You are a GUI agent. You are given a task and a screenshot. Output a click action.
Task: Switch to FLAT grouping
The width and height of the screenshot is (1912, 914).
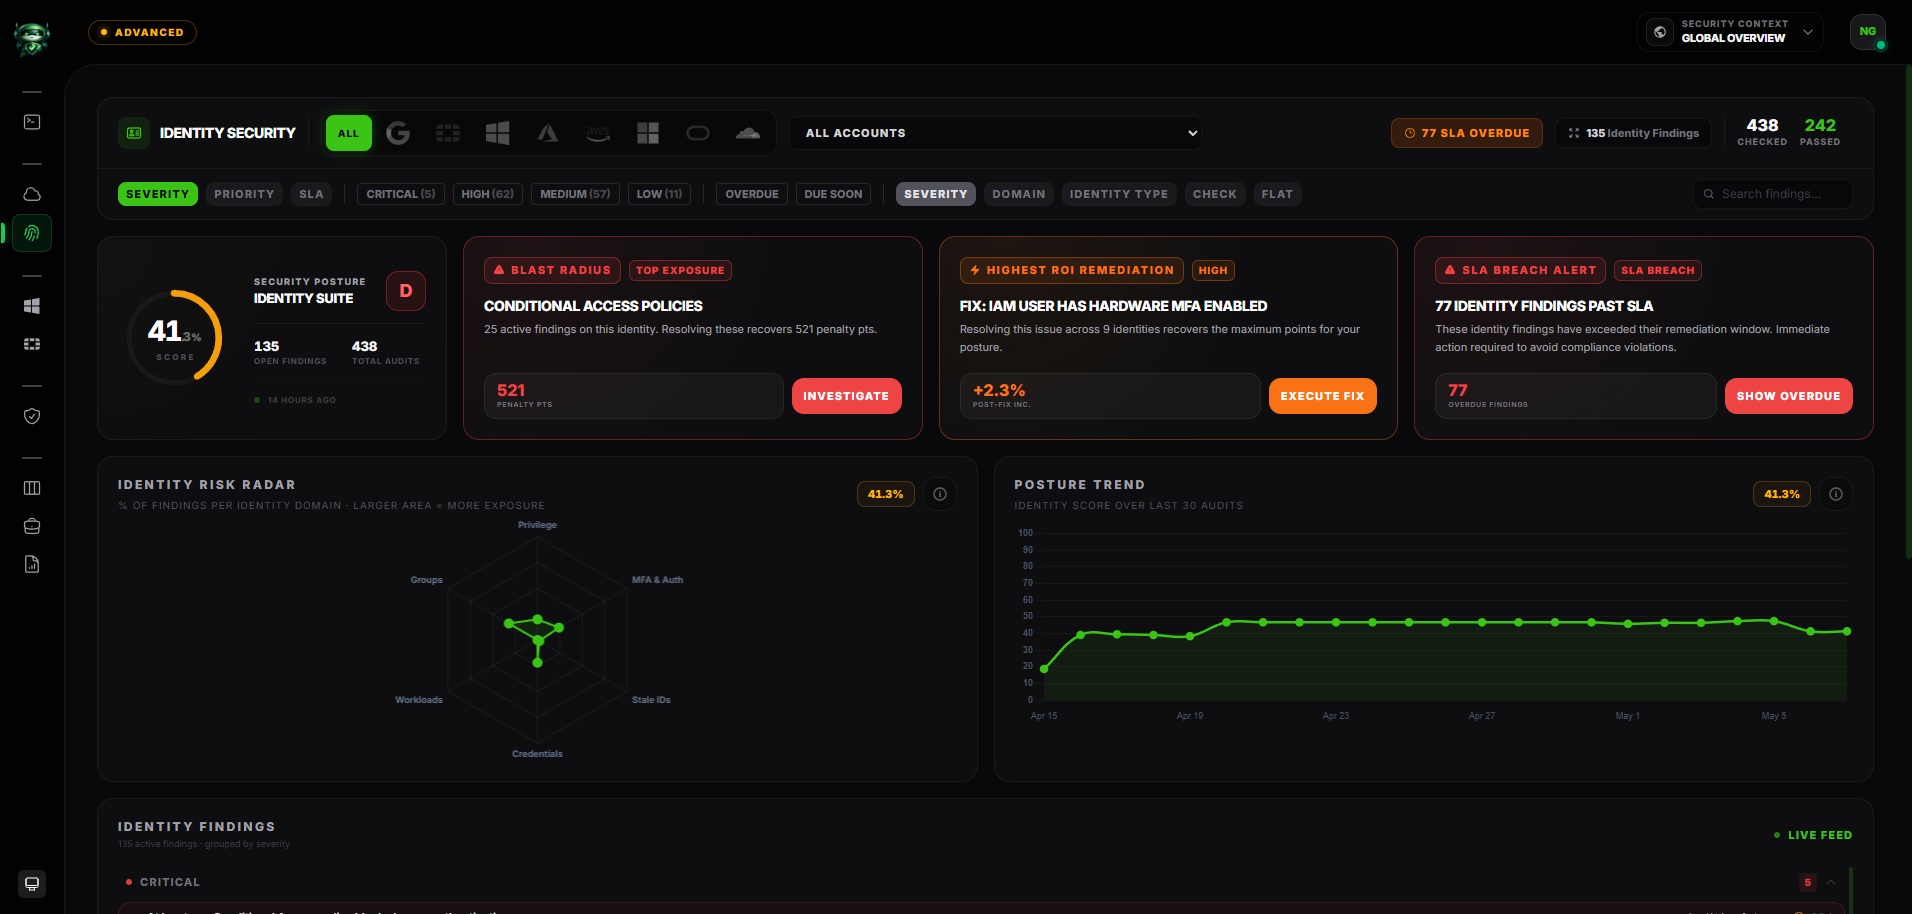coord(1277,194)
